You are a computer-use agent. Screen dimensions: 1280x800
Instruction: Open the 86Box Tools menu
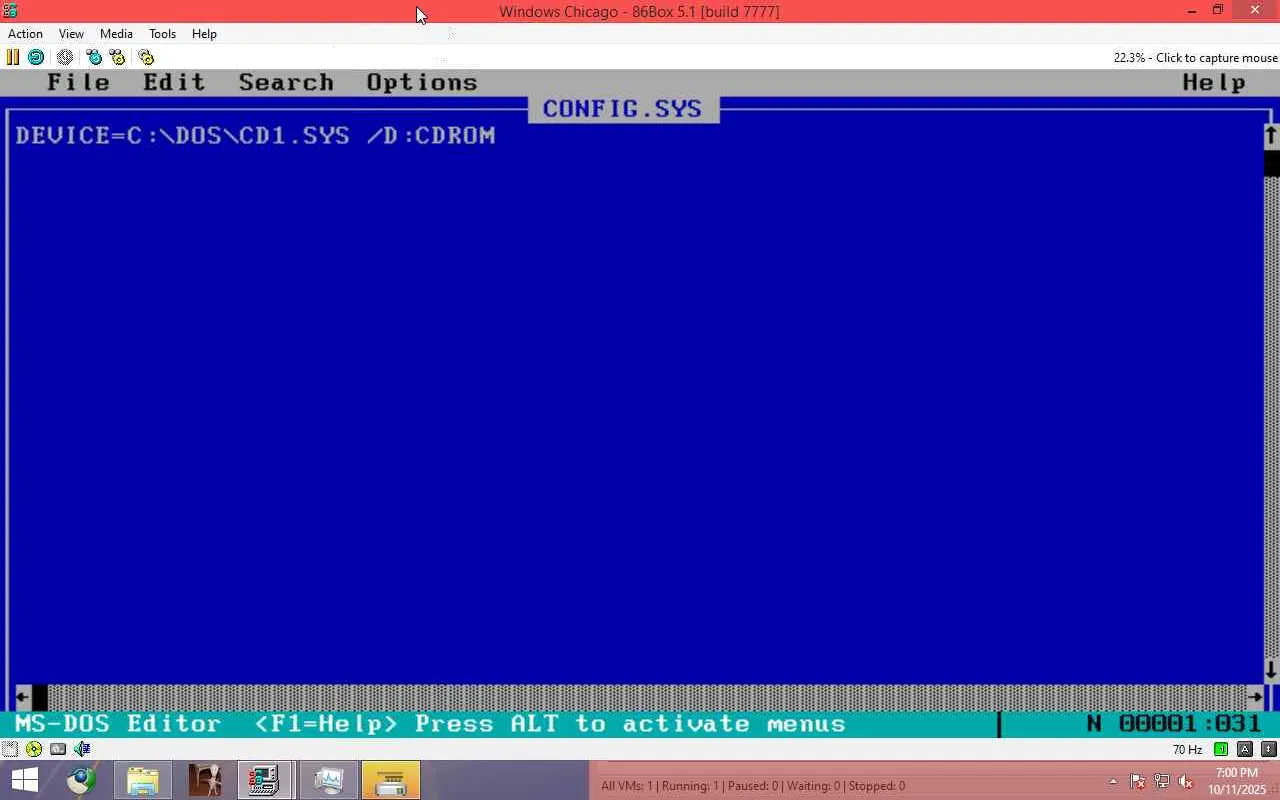162,33
